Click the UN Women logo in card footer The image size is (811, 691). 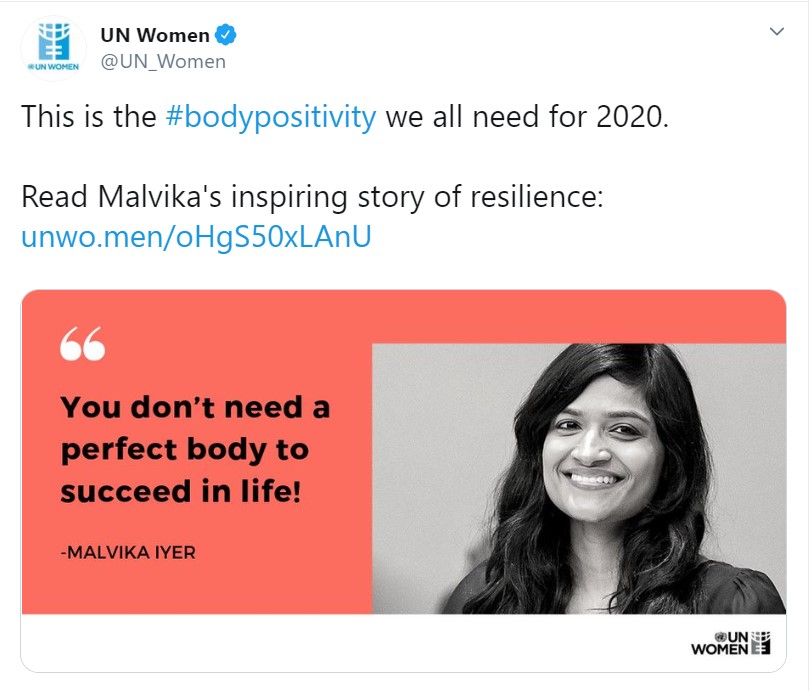click(731, 643)
